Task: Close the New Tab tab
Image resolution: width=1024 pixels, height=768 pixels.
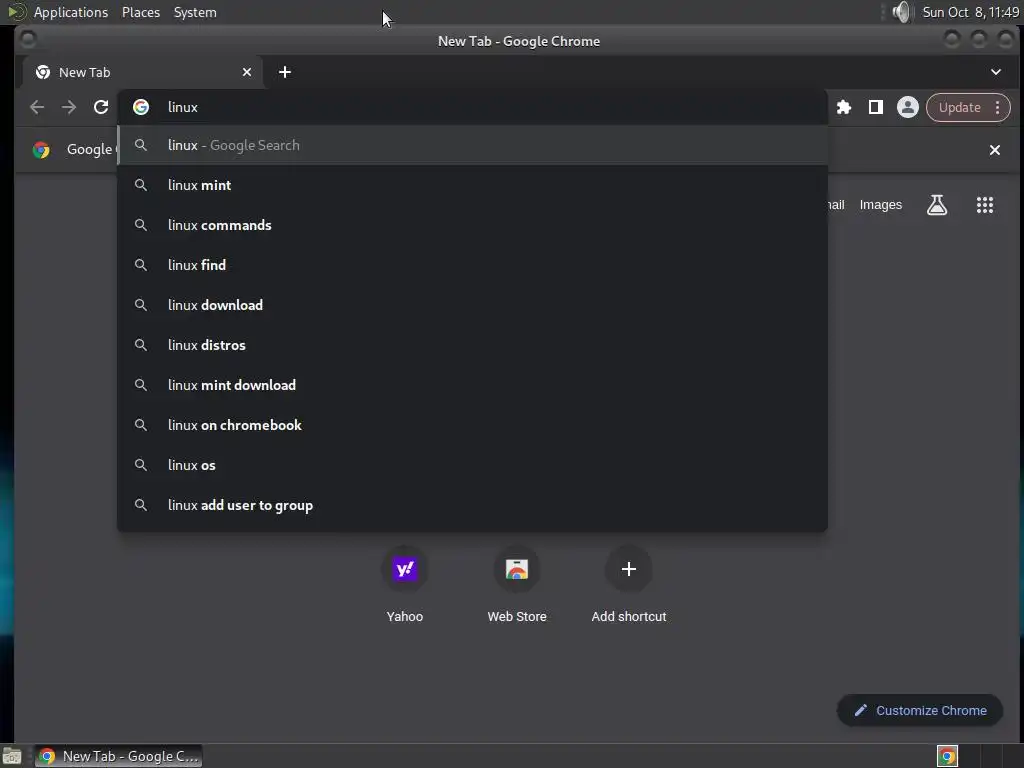Action: (x=247, y=72)
